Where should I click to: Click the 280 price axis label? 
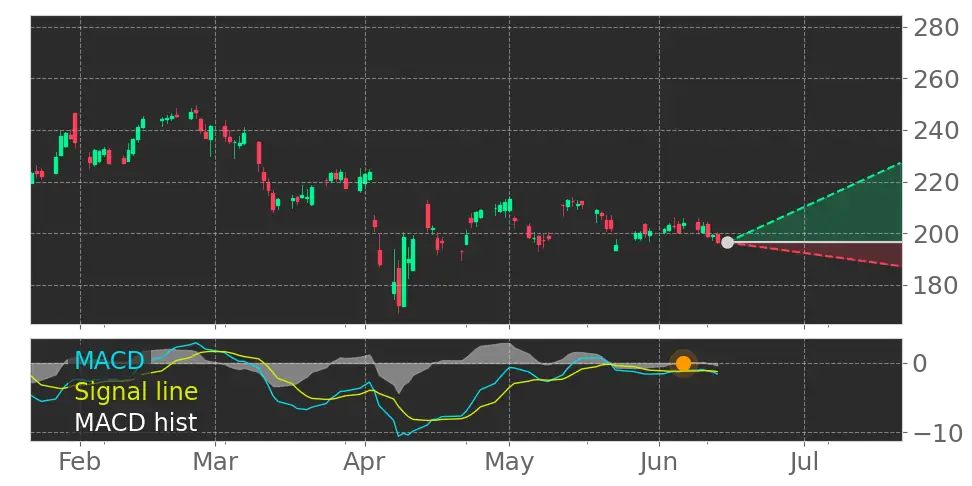[x=935, y=27]
